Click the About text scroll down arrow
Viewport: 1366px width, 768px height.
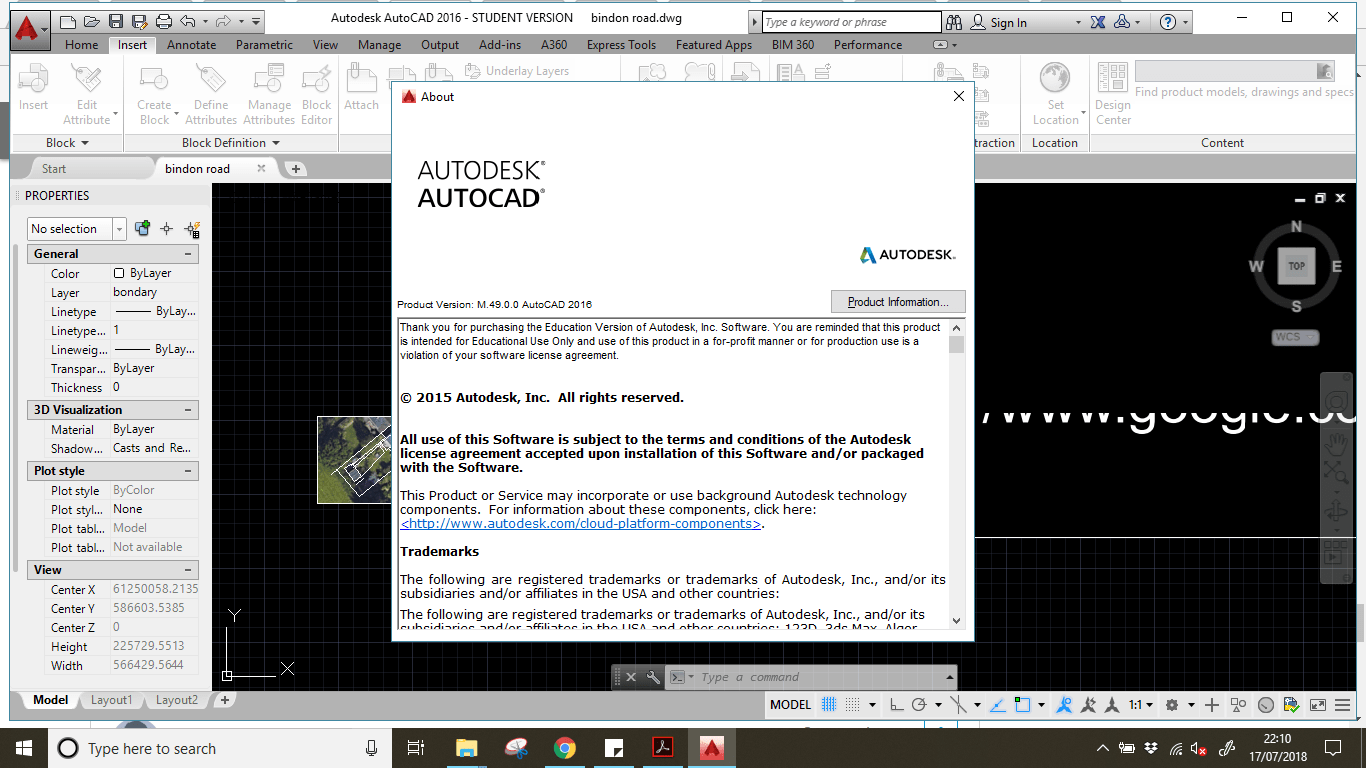tap(957, 620)
